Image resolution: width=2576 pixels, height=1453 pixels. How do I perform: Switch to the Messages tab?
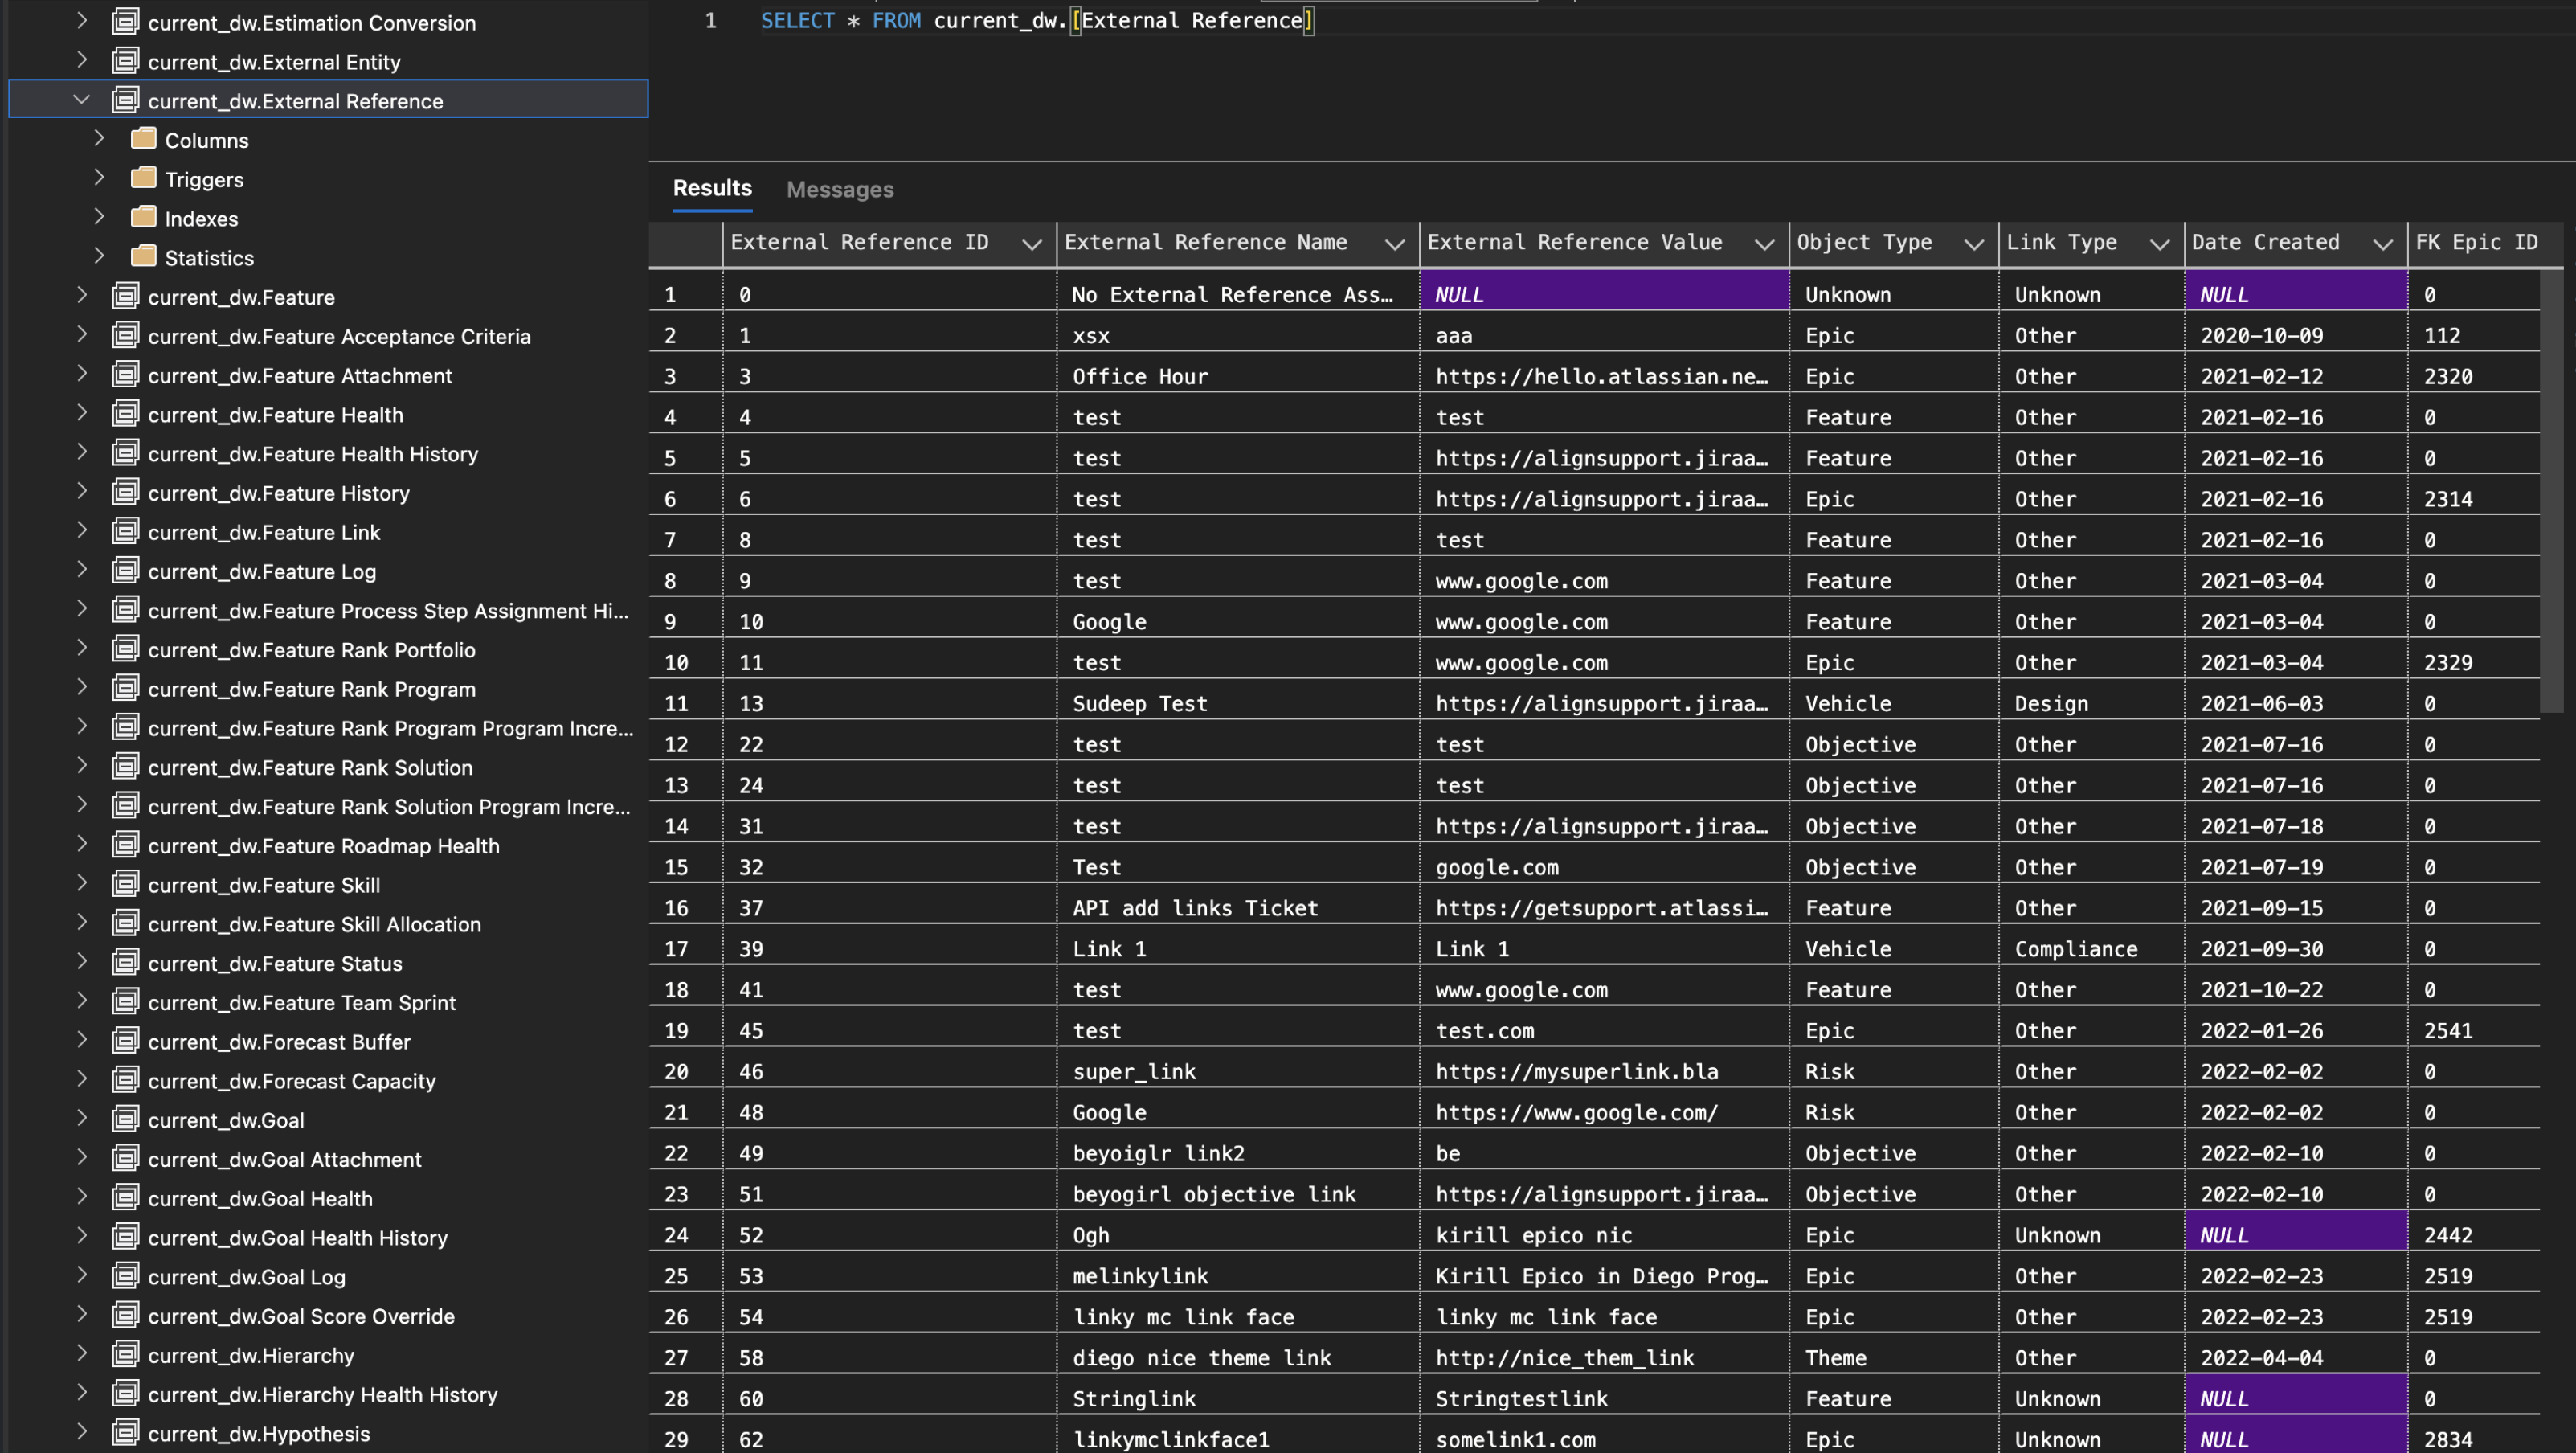[839, 189]
